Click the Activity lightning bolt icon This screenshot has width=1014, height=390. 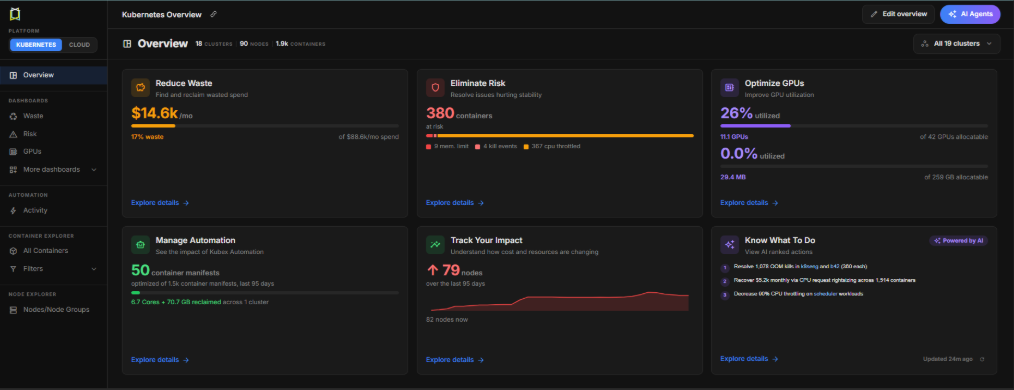point(14,210)
